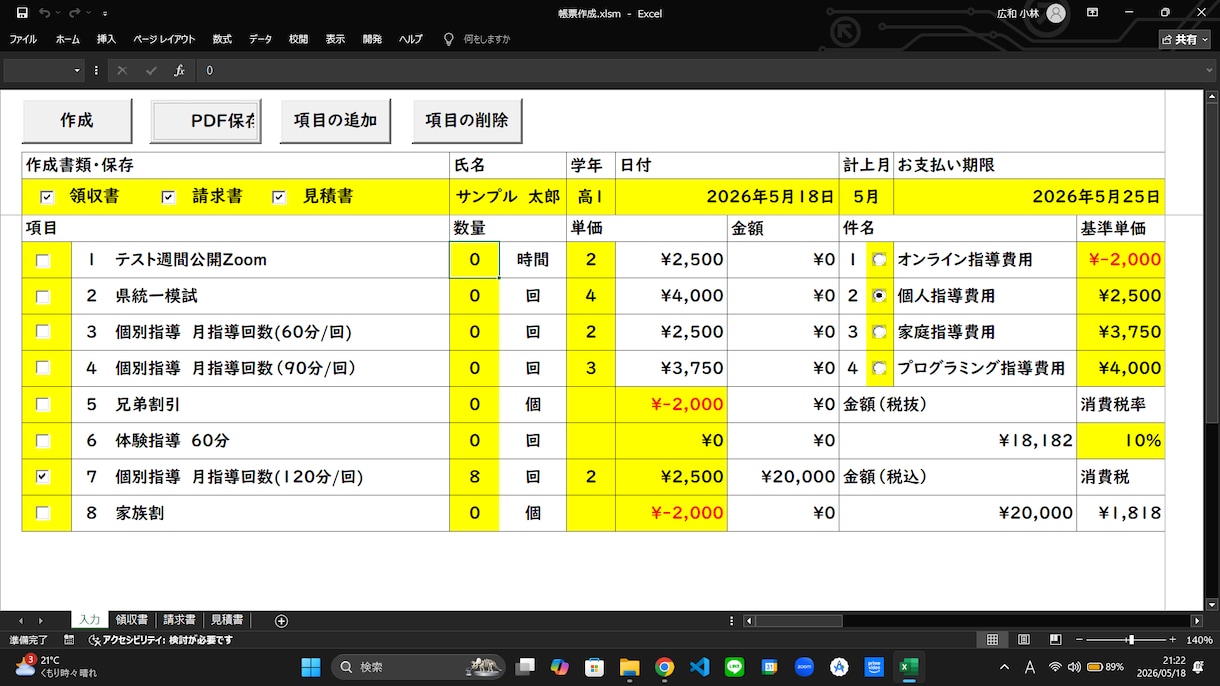
Task: Toggle the 領収書 checkbox
Action: (47, 197)
